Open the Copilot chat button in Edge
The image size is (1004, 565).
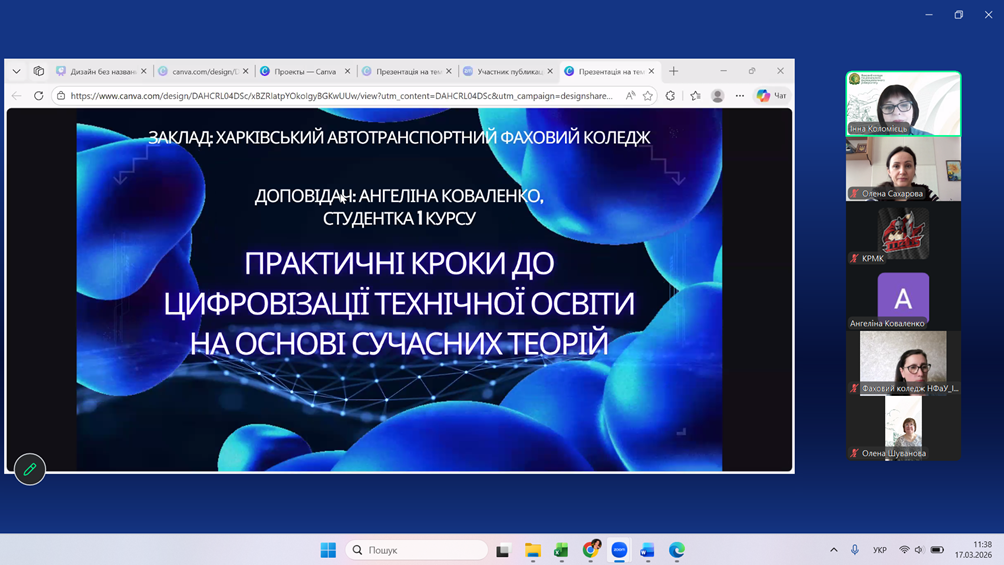point(771,96)
